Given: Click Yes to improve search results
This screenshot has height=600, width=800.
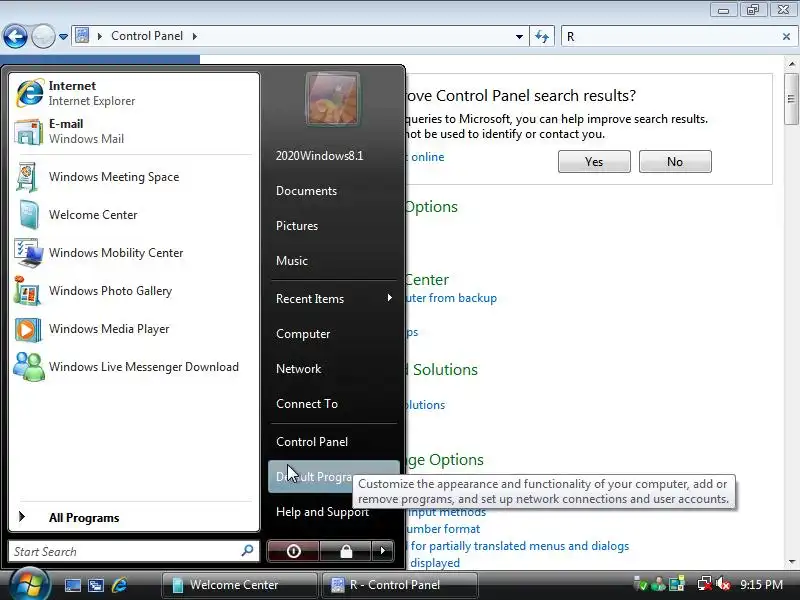Looking at the screenshot, I should point(594,162).
